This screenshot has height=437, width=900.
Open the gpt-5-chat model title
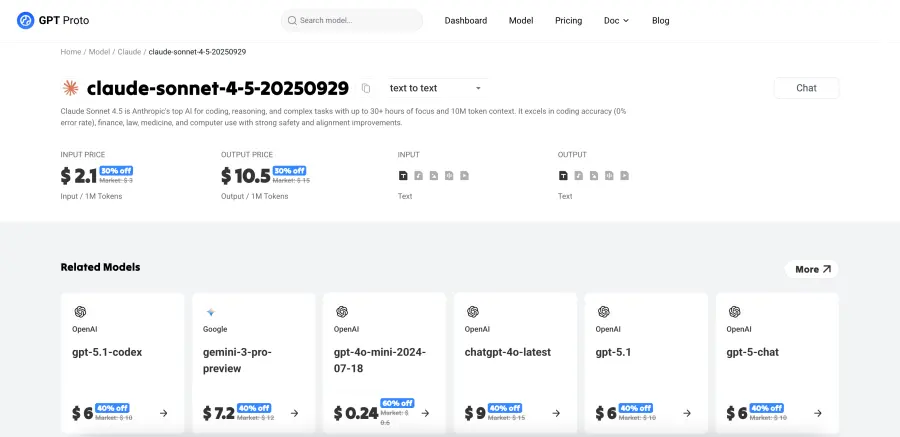[752, 352]
